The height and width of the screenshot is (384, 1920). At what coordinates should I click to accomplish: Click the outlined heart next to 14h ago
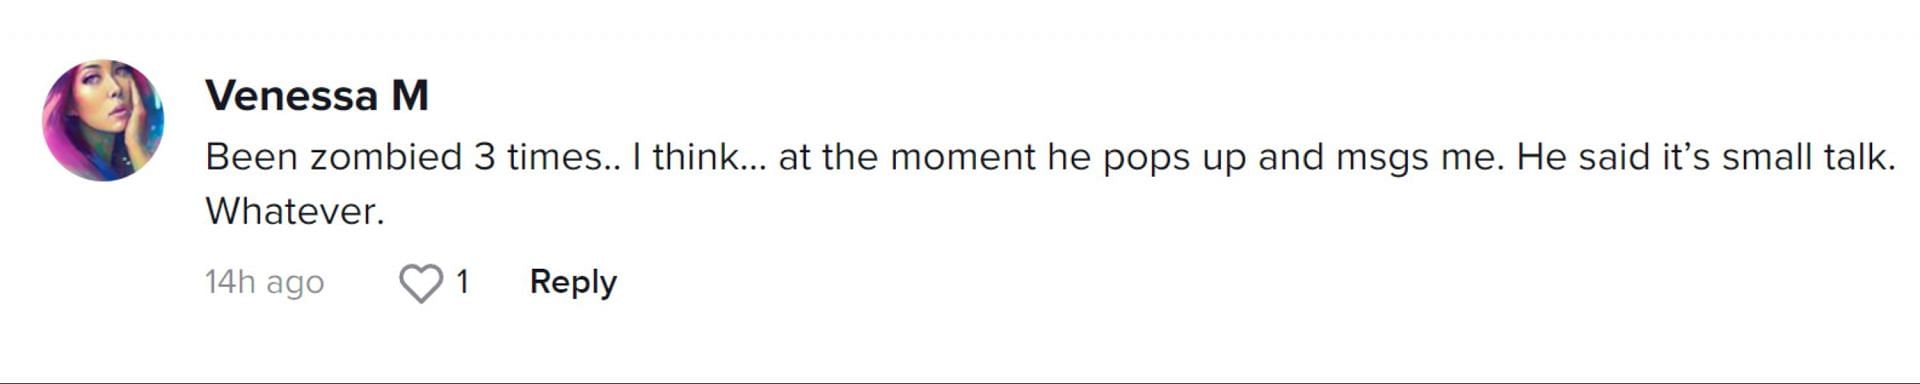tap(421, 283)
